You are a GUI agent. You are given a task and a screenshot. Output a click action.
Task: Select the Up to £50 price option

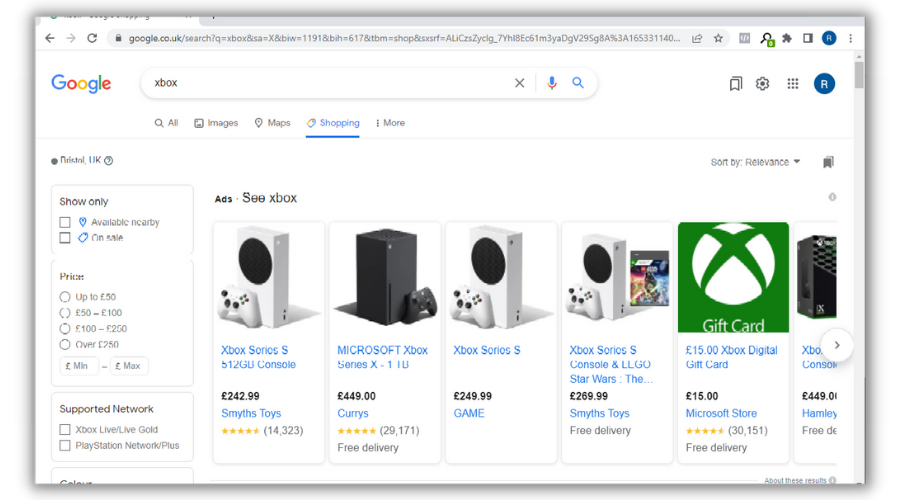[65, 297]
